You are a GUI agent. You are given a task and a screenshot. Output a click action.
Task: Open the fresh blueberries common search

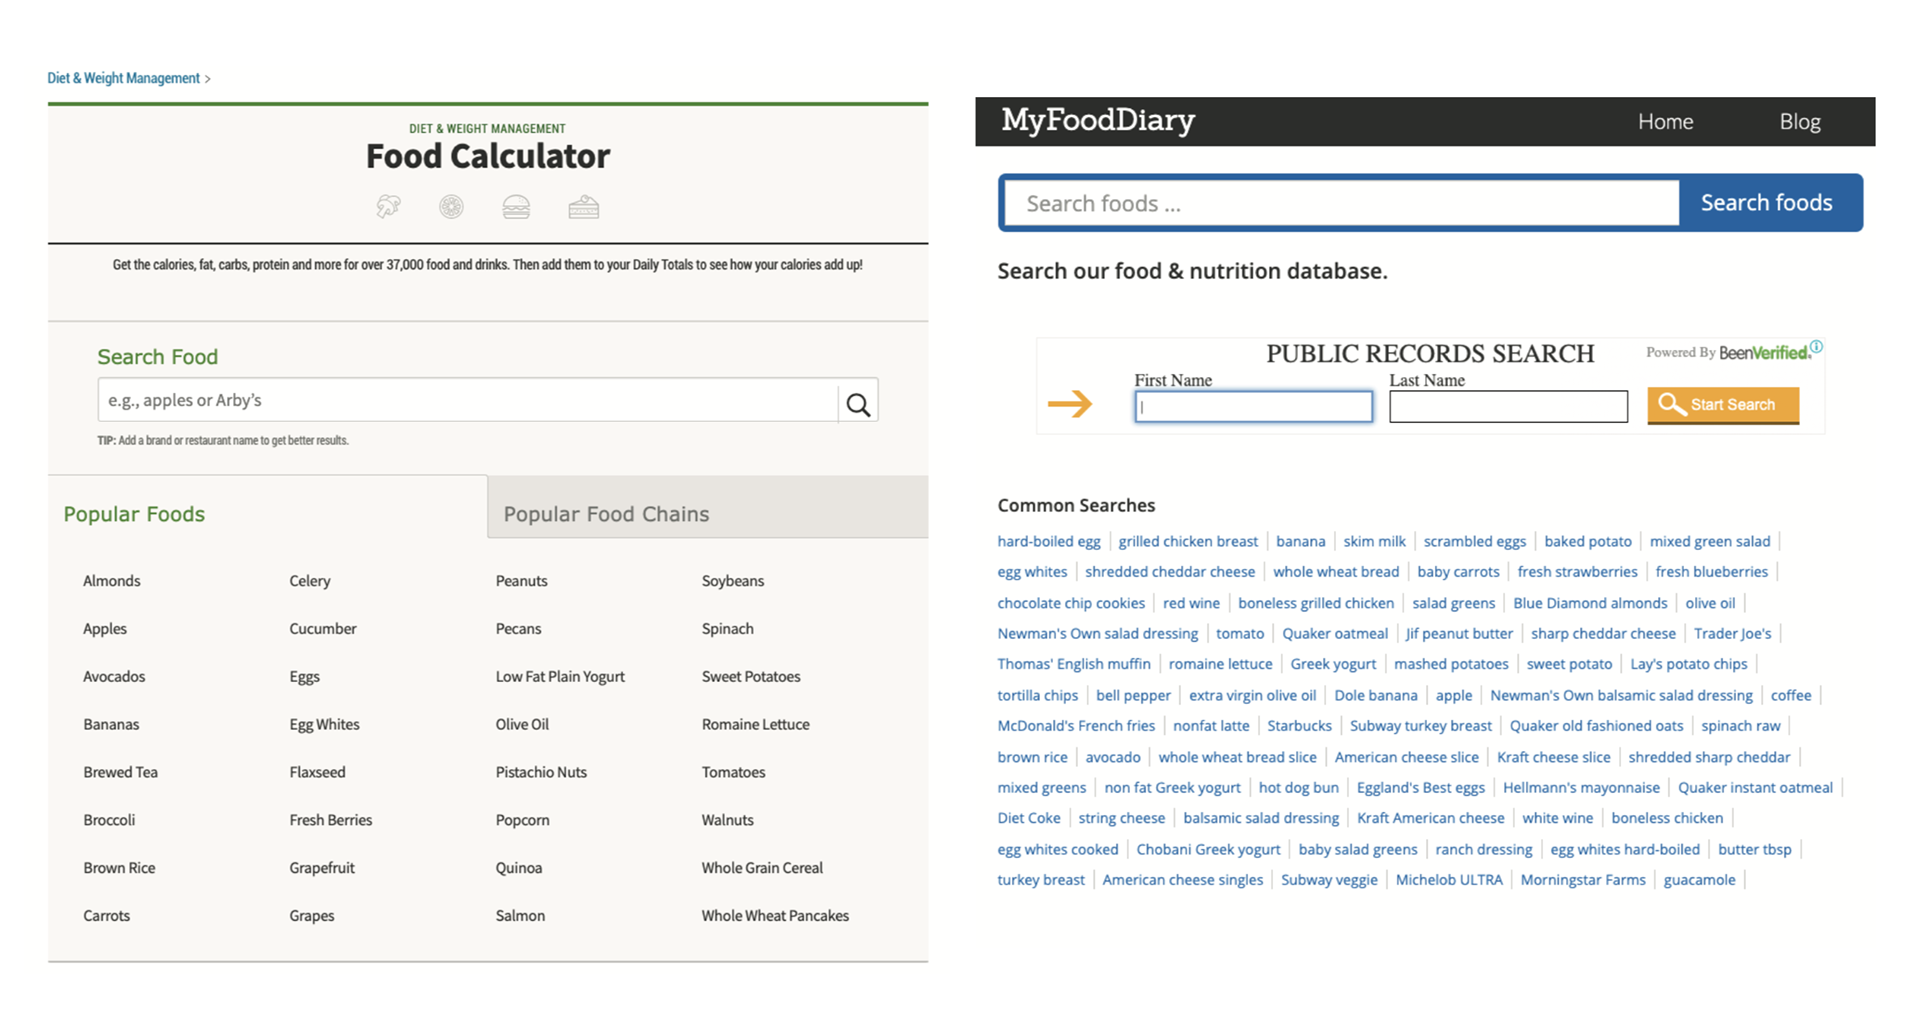point(1711,572)
